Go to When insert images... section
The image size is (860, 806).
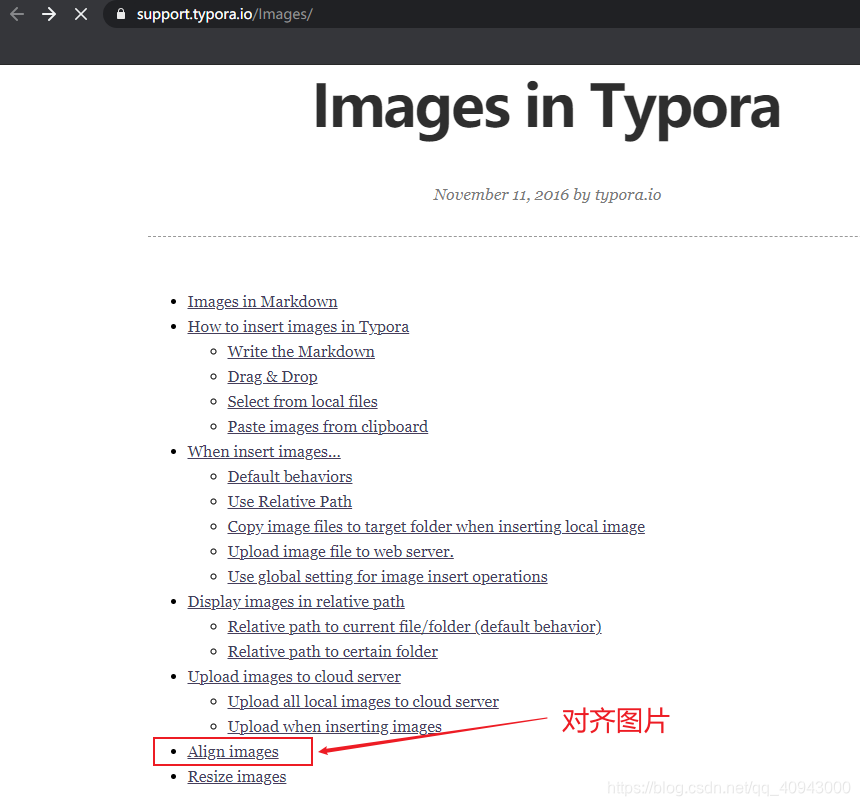point(264,452)
